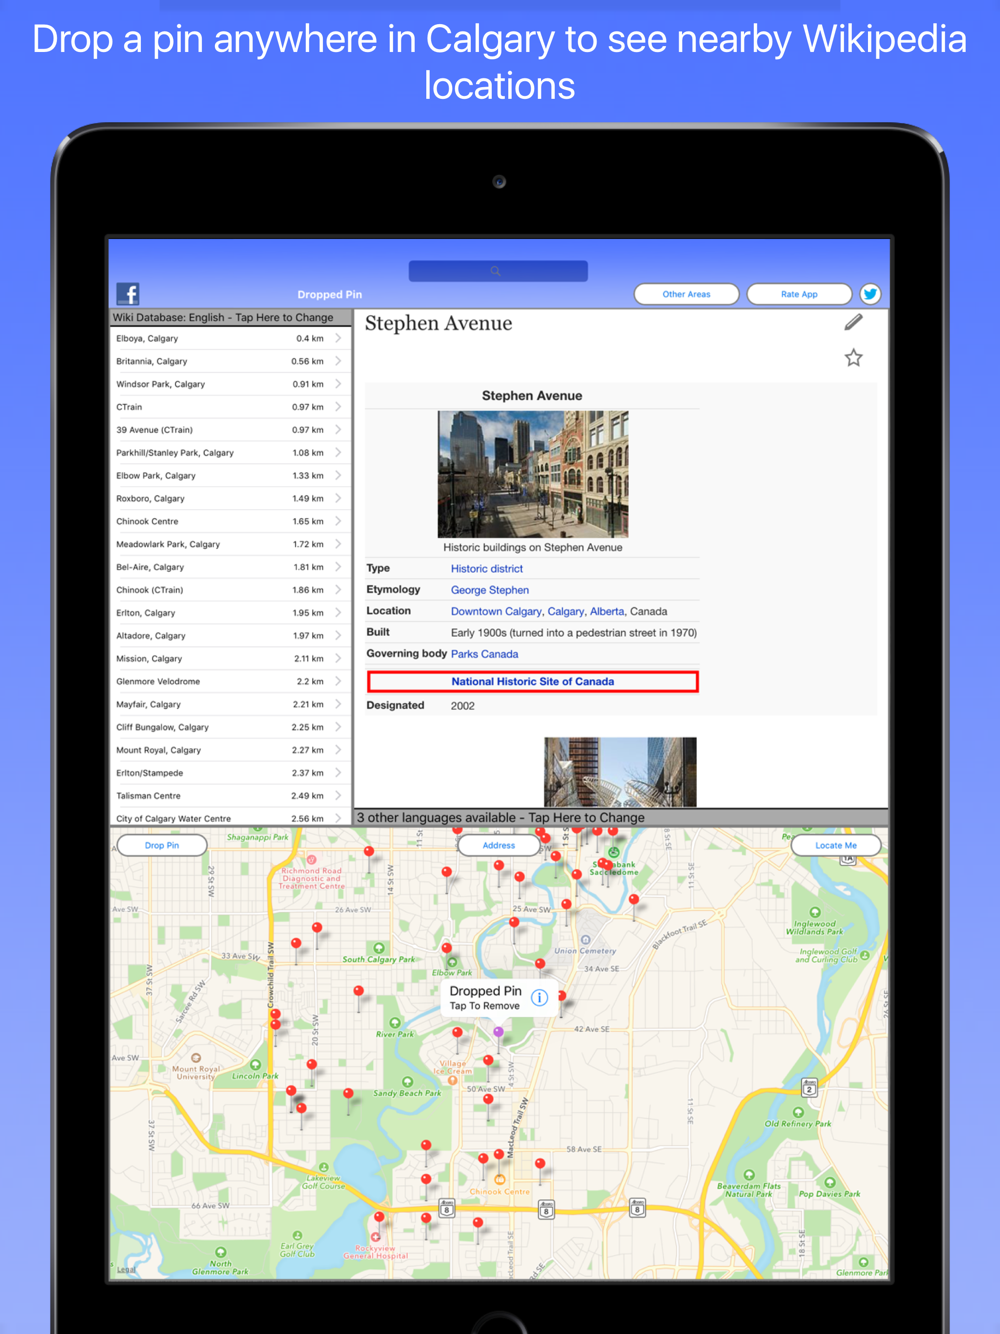Change the Wiki Database language
1000x1334 pixels.
tap(230, 317)
